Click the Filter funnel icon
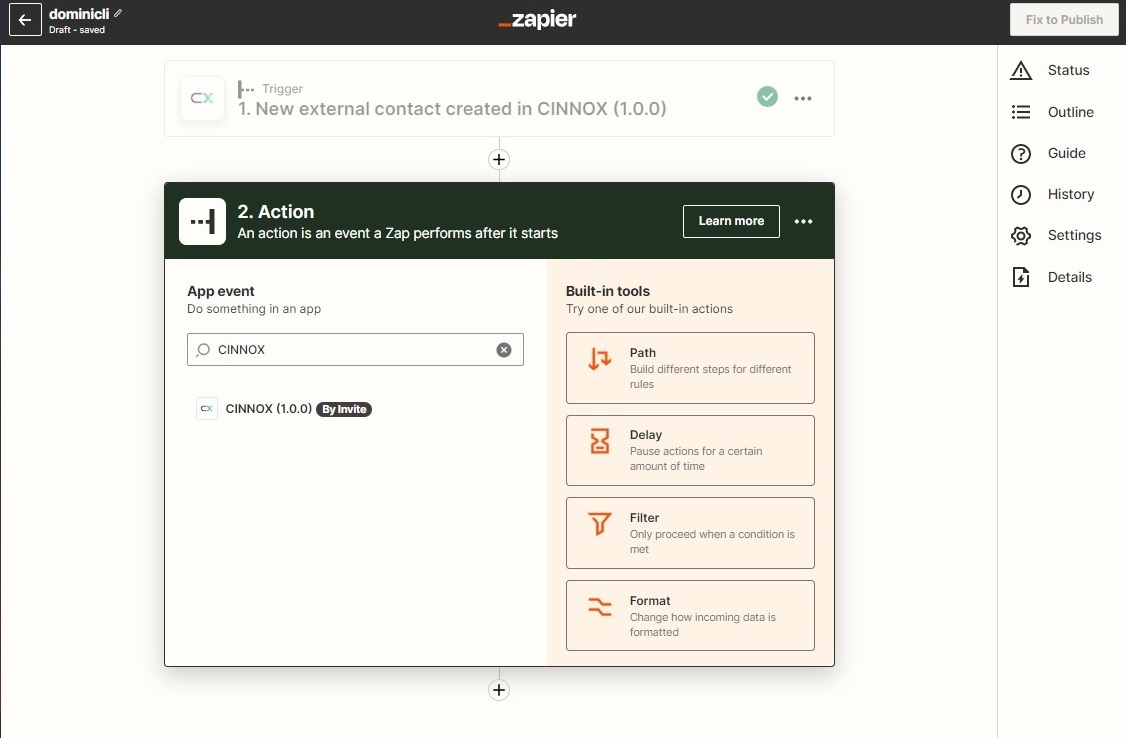 tap(600, 524)
